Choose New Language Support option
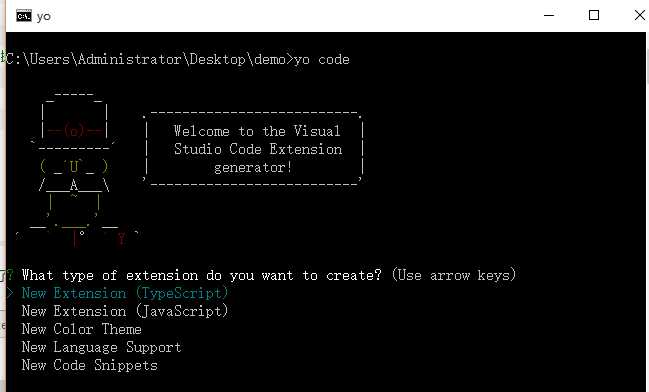The image size is (649, 392). (x=101, y=347)
